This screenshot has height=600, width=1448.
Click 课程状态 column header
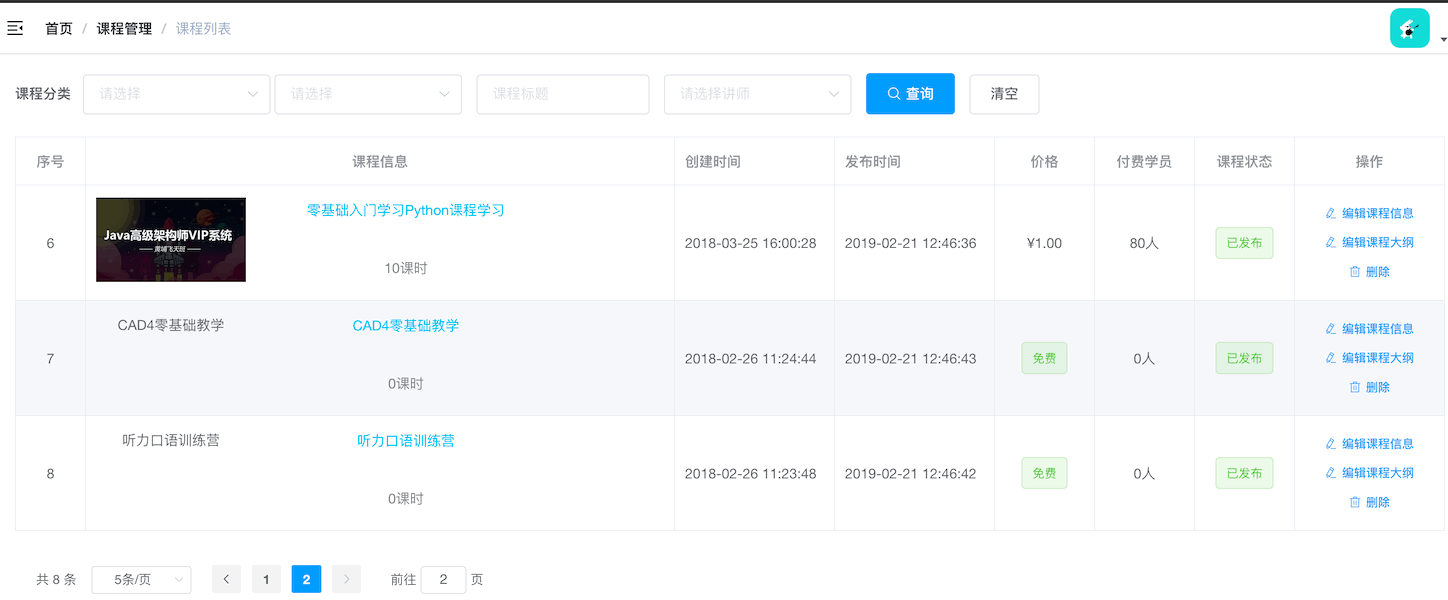(x=1244, y=161)
